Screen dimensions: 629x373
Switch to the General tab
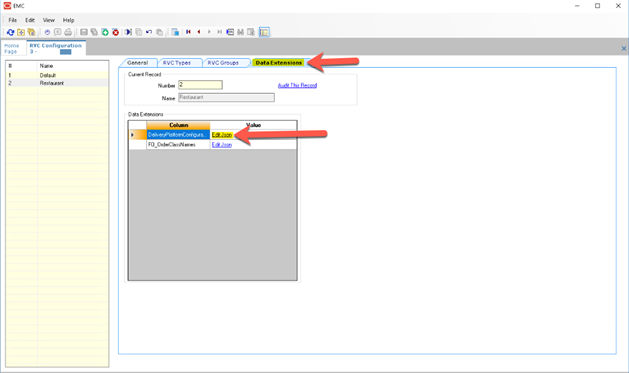click(138, 63)
